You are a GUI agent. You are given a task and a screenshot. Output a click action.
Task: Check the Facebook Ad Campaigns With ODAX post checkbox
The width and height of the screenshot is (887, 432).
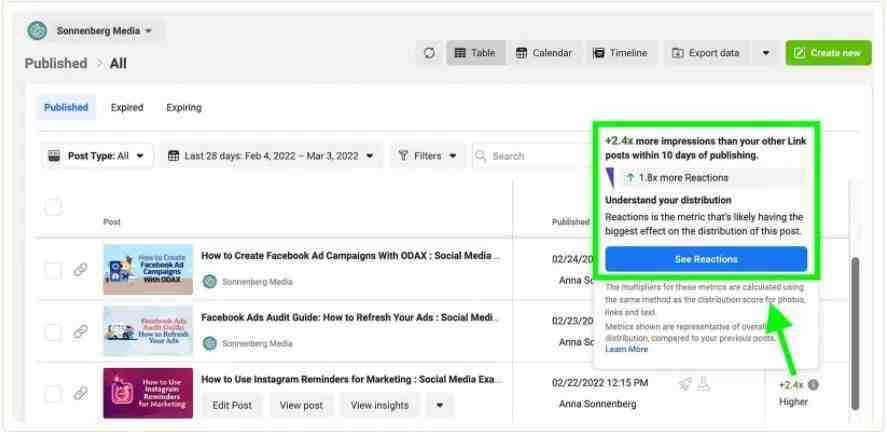coord(53,270)
